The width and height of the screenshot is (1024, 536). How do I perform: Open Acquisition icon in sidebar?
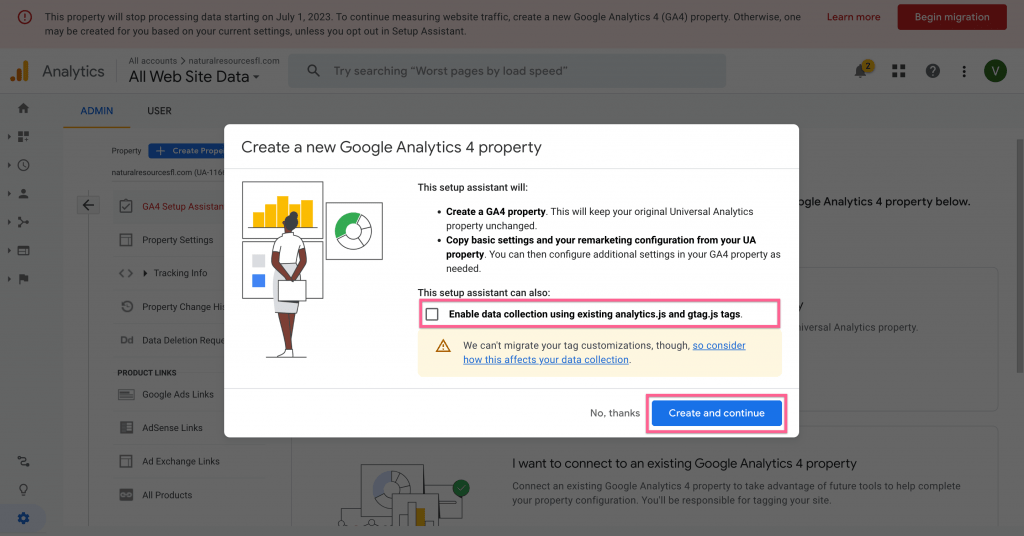(24, 222)
